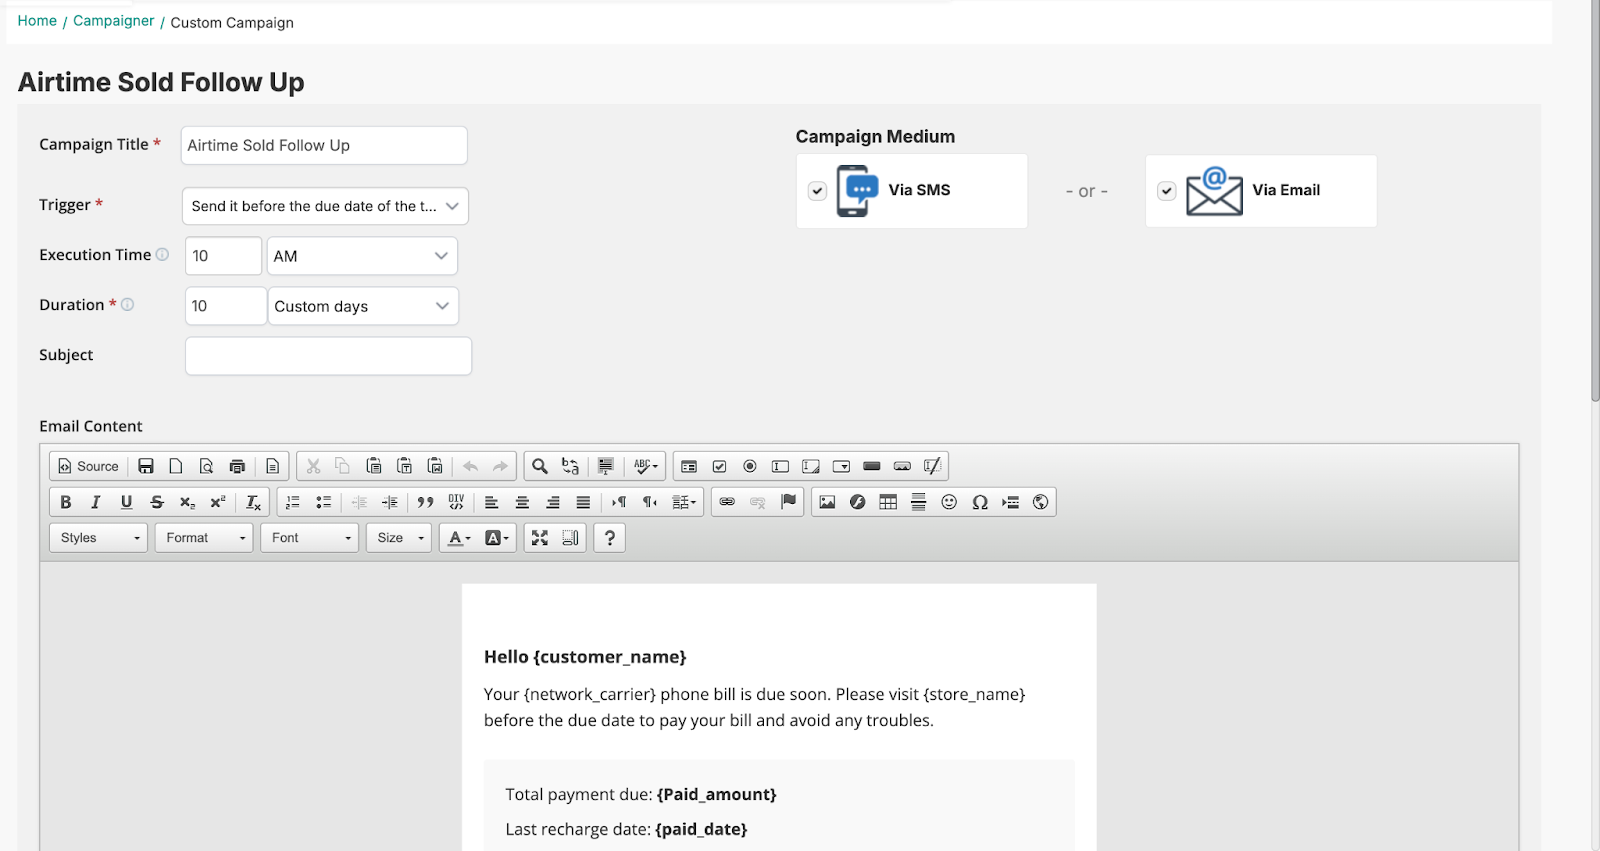Screen dimensions: 1600x851
Task: Toggle the Via Email checkbox
Action: [1167, 191]
